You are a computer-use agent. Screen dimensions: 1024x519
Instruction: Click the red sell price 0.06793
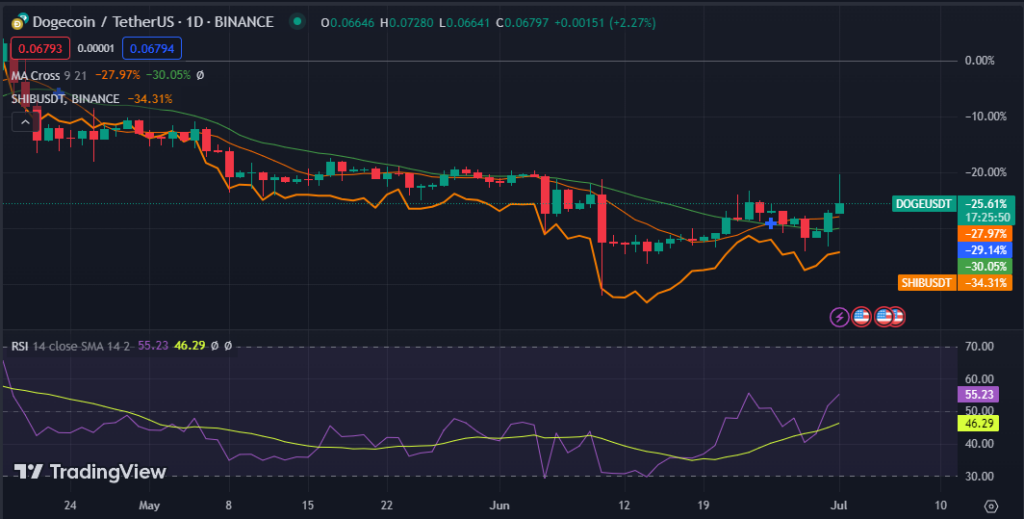point(40,48)
